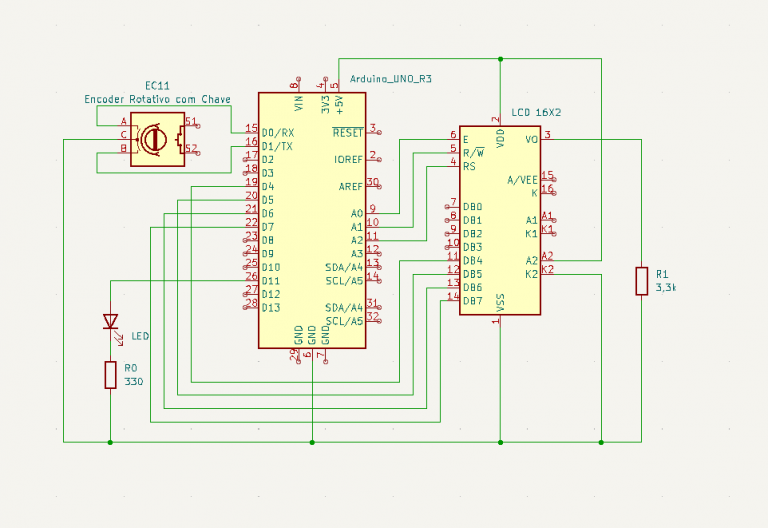Click the RS pin label on LCD
The width and height of the screenshot is (768, 528).
[469, 166]
